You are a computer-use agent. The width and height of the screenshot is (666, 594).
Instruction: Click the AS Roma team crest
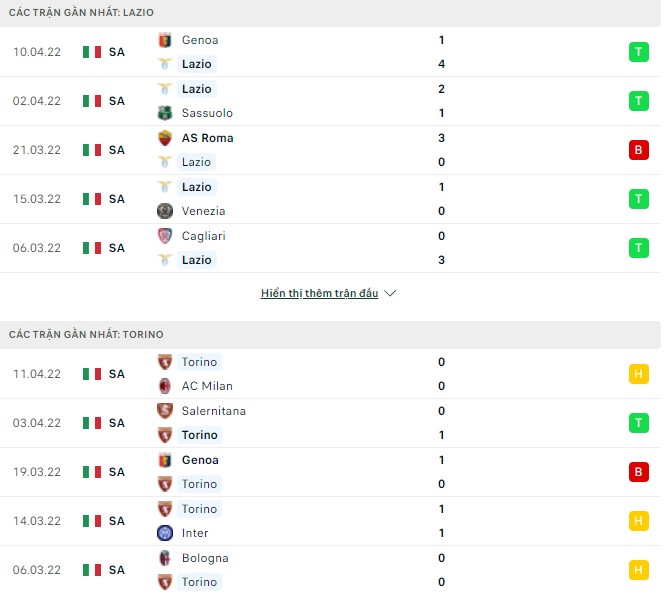[x=165, y=138]
